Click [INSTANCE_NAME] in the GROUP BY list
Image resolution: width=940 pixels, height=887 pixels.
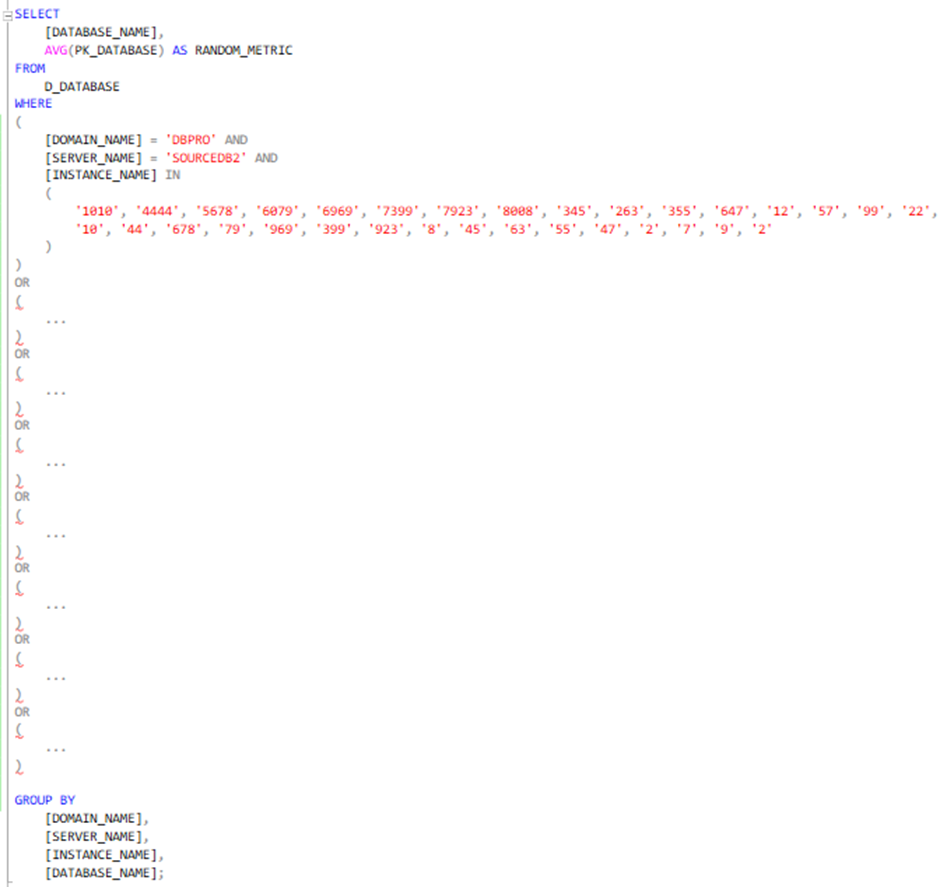coord(101,855)
